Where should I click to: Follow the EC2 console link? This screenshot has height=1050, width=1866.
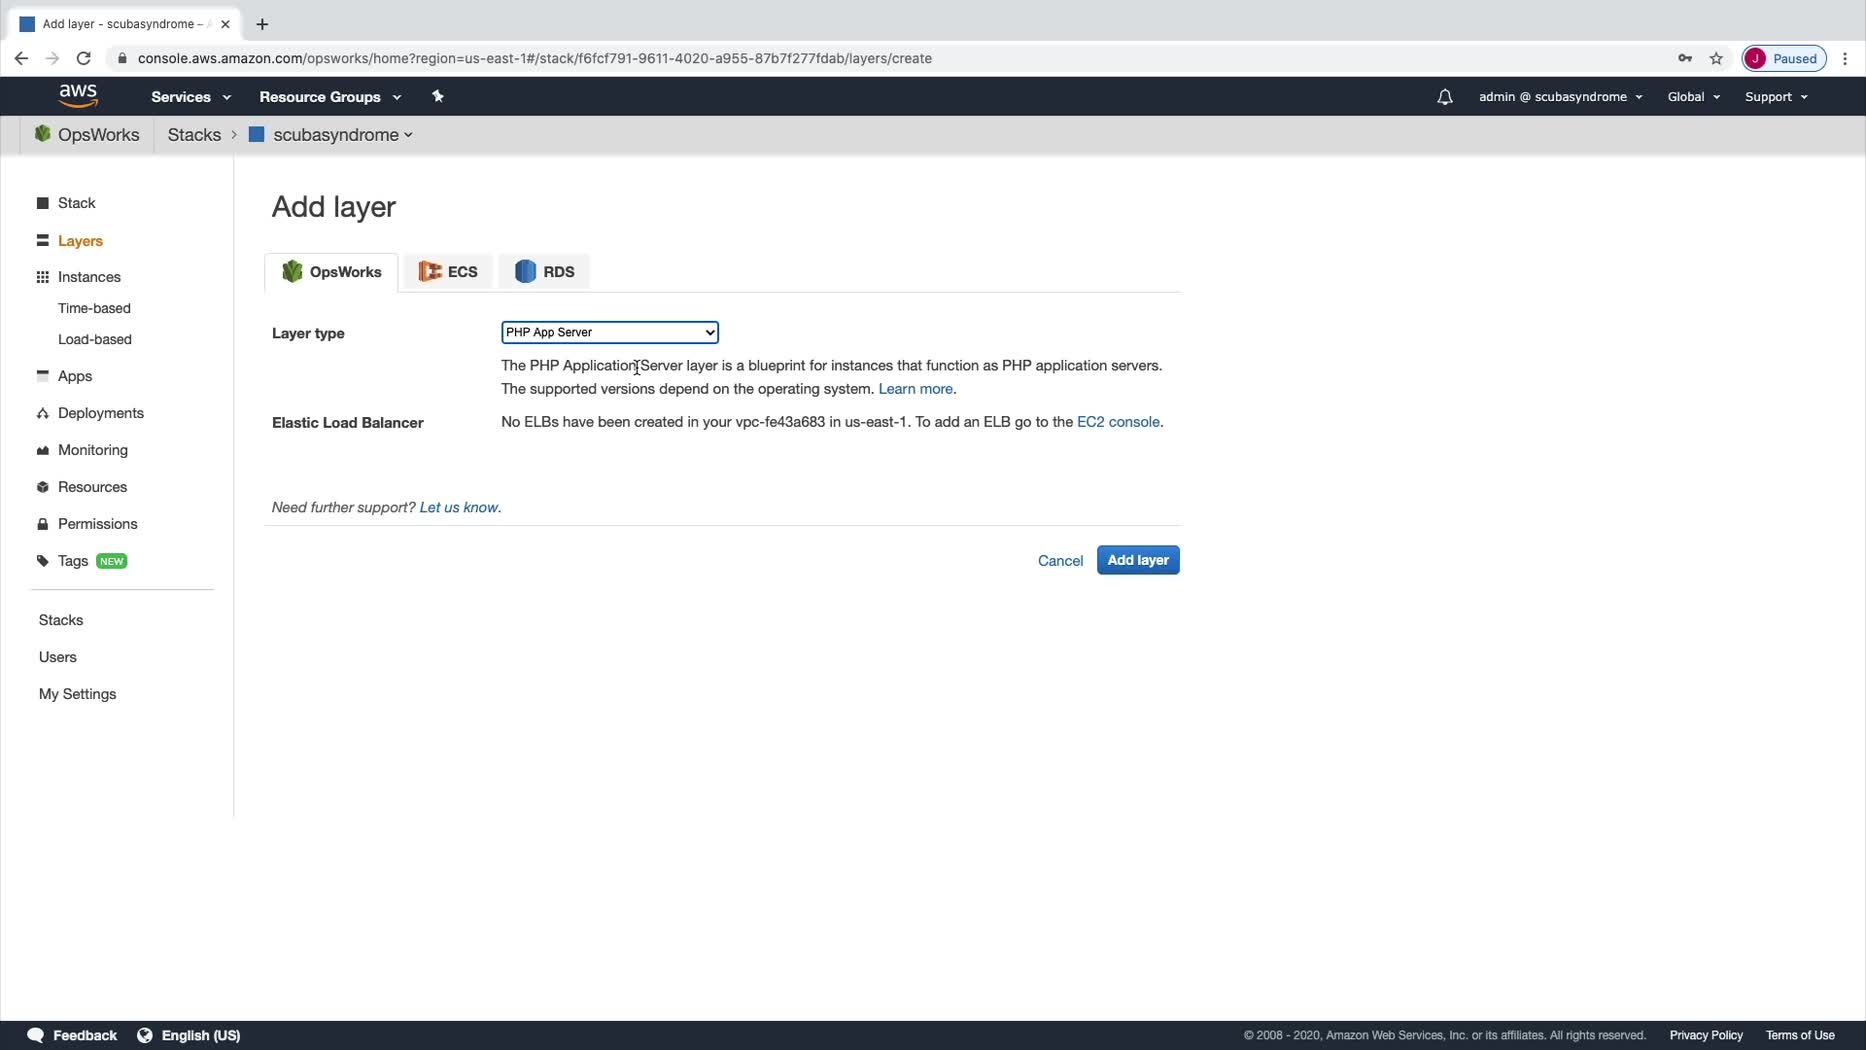(x=1118, y=422)
